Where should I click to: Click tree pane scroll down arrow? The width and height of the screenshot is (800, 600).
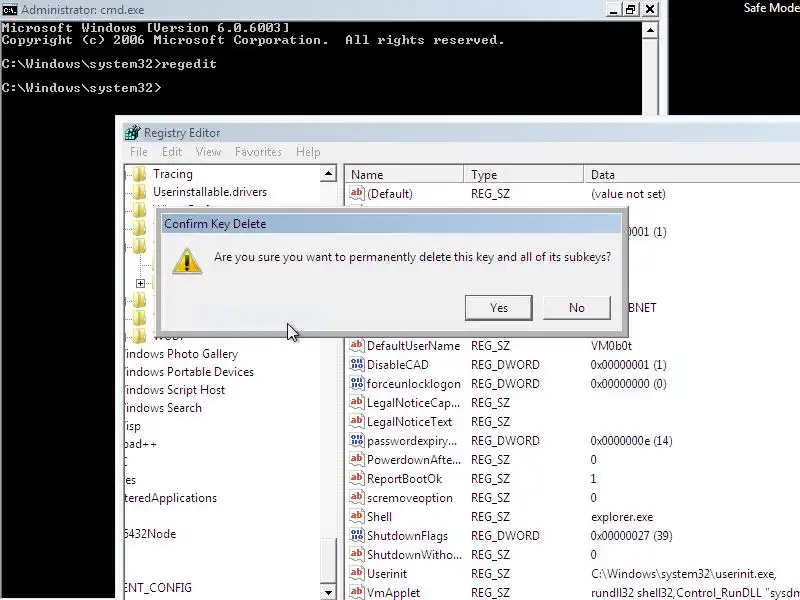coord(329,592)
